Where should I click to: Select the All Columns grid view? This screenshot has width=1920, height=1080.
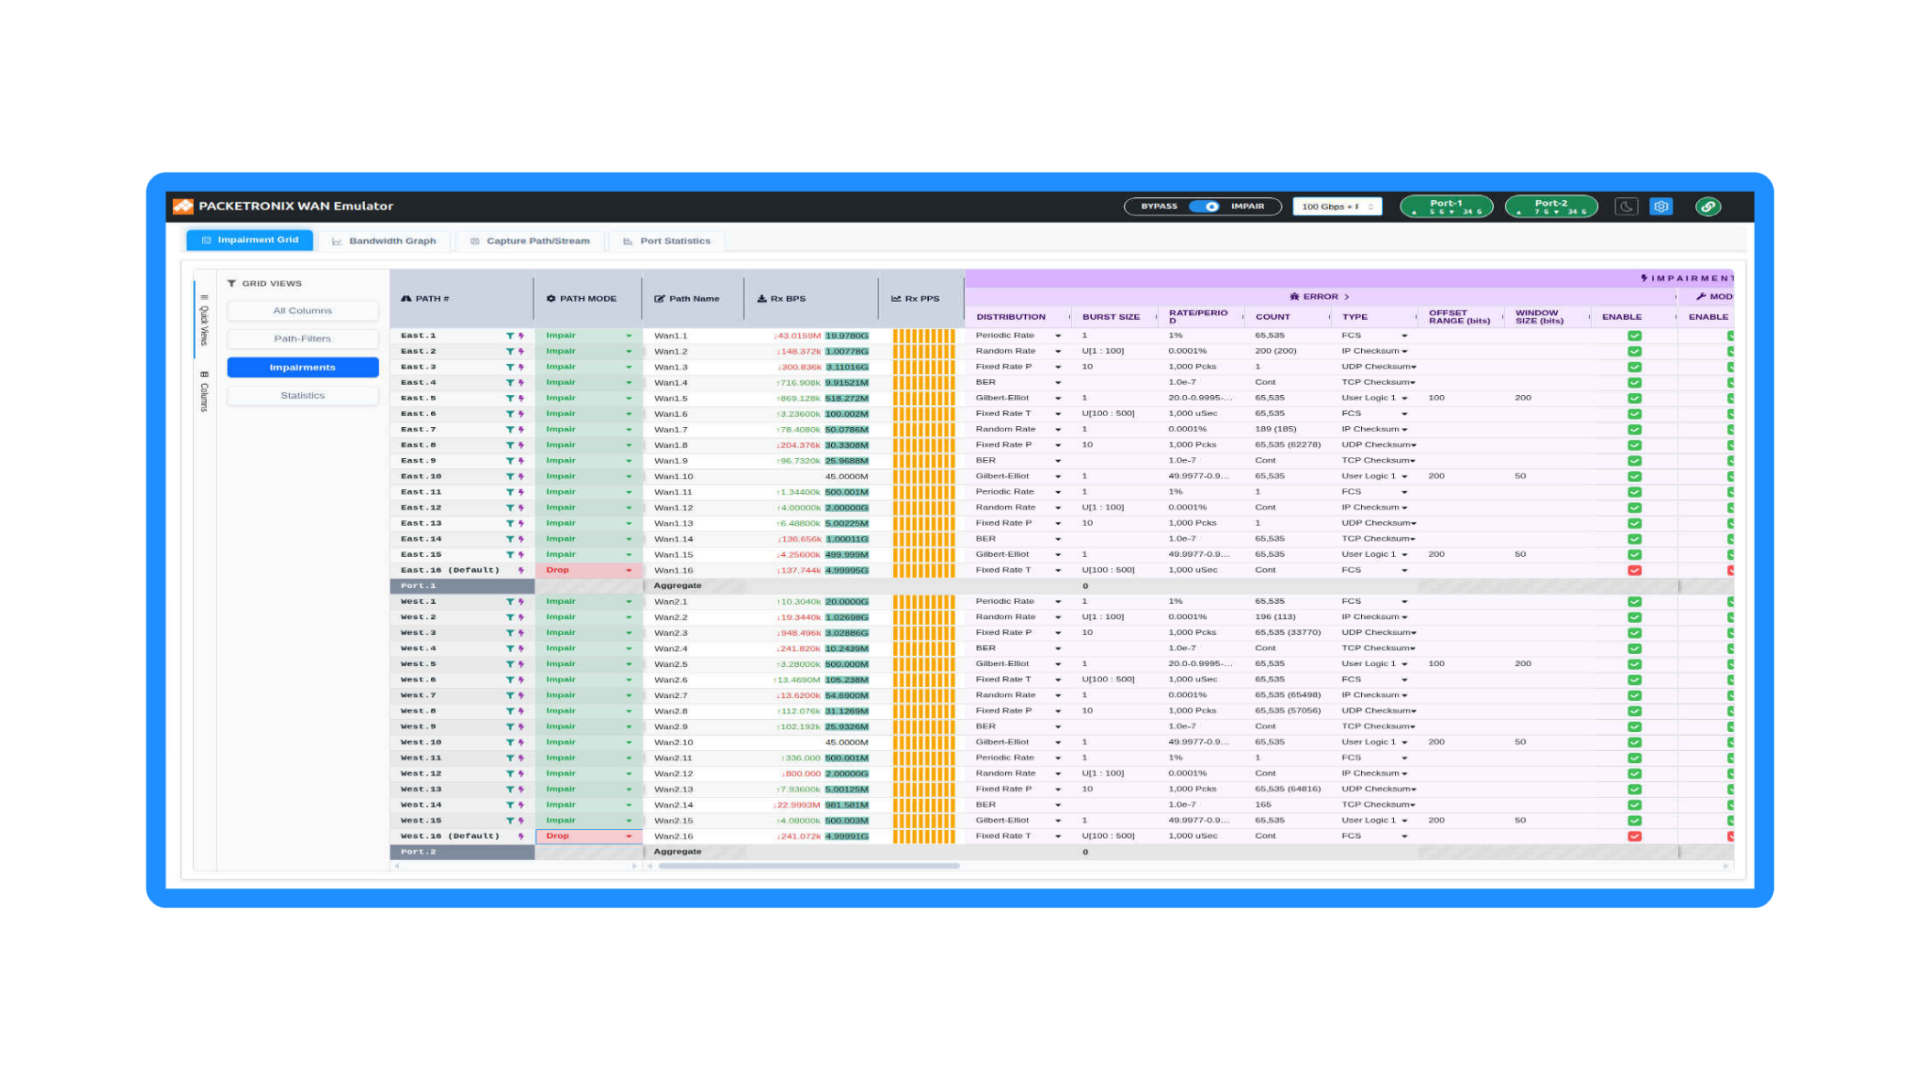click(x=303, y=311)
